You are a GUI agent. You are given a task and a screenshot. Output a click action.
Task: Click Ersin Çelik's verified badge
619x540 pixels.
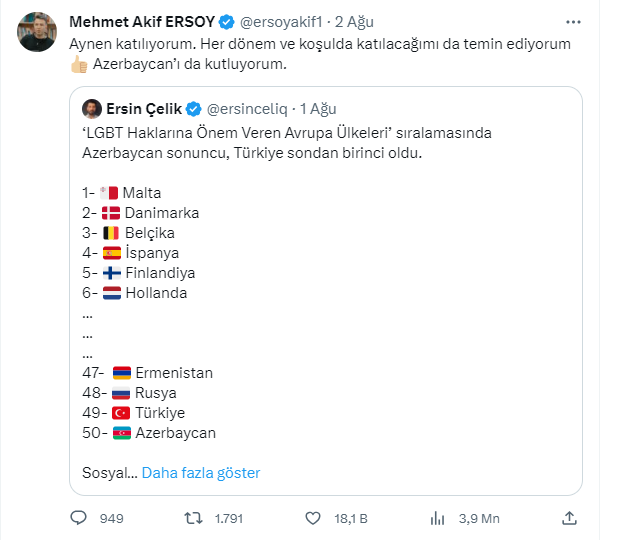pos(195,109)
